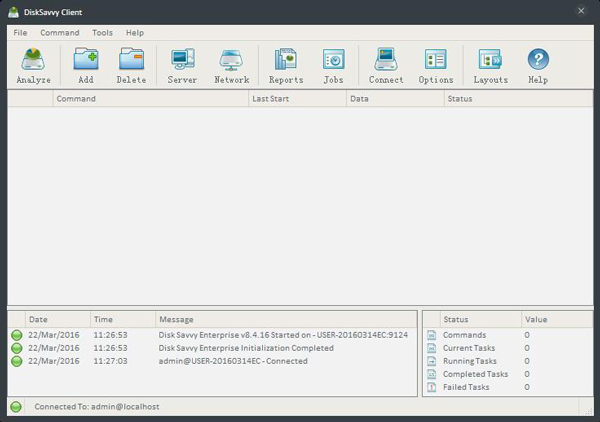
Task: Click green status icon beside 'Started on' log
Action: tap(16, 335)
